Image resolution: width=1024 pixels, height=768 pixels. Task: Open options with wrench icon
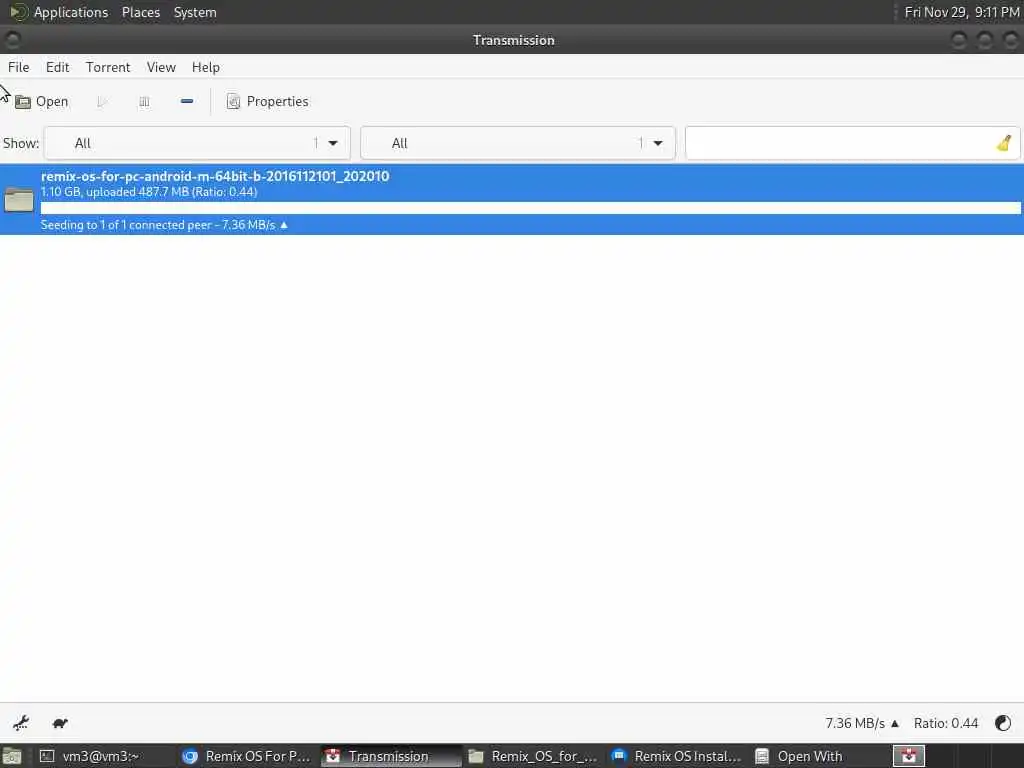pyautogui.click(x=21, y=723)
